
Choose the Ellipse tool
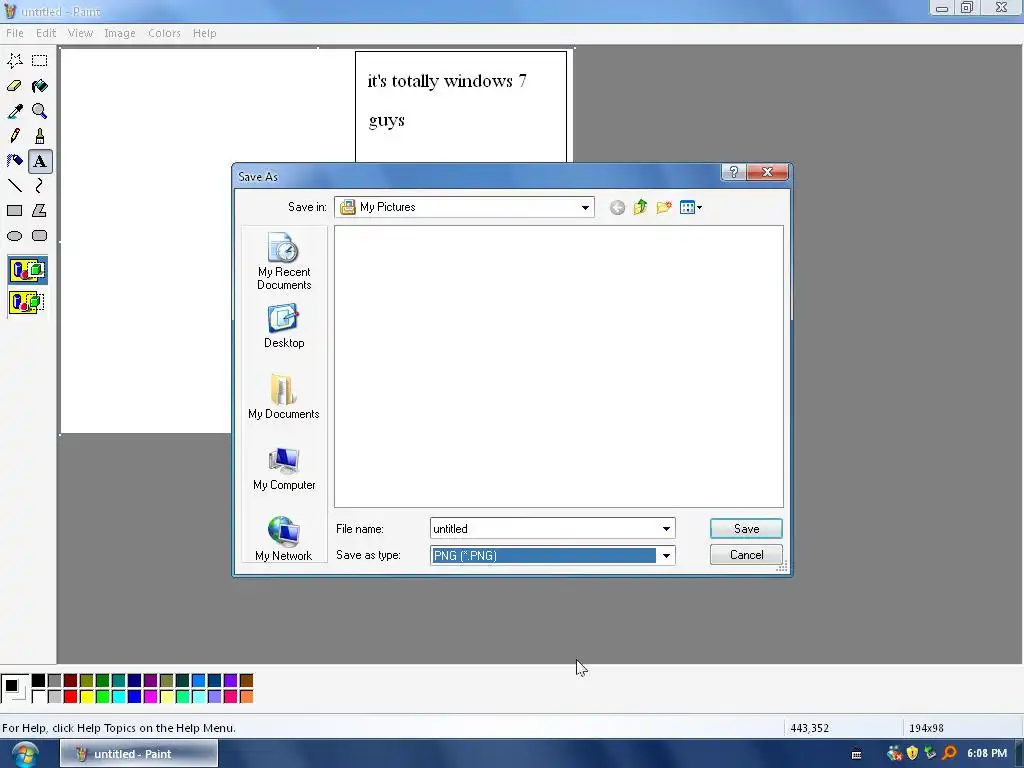pyautogui.click(x=14, y=236)
